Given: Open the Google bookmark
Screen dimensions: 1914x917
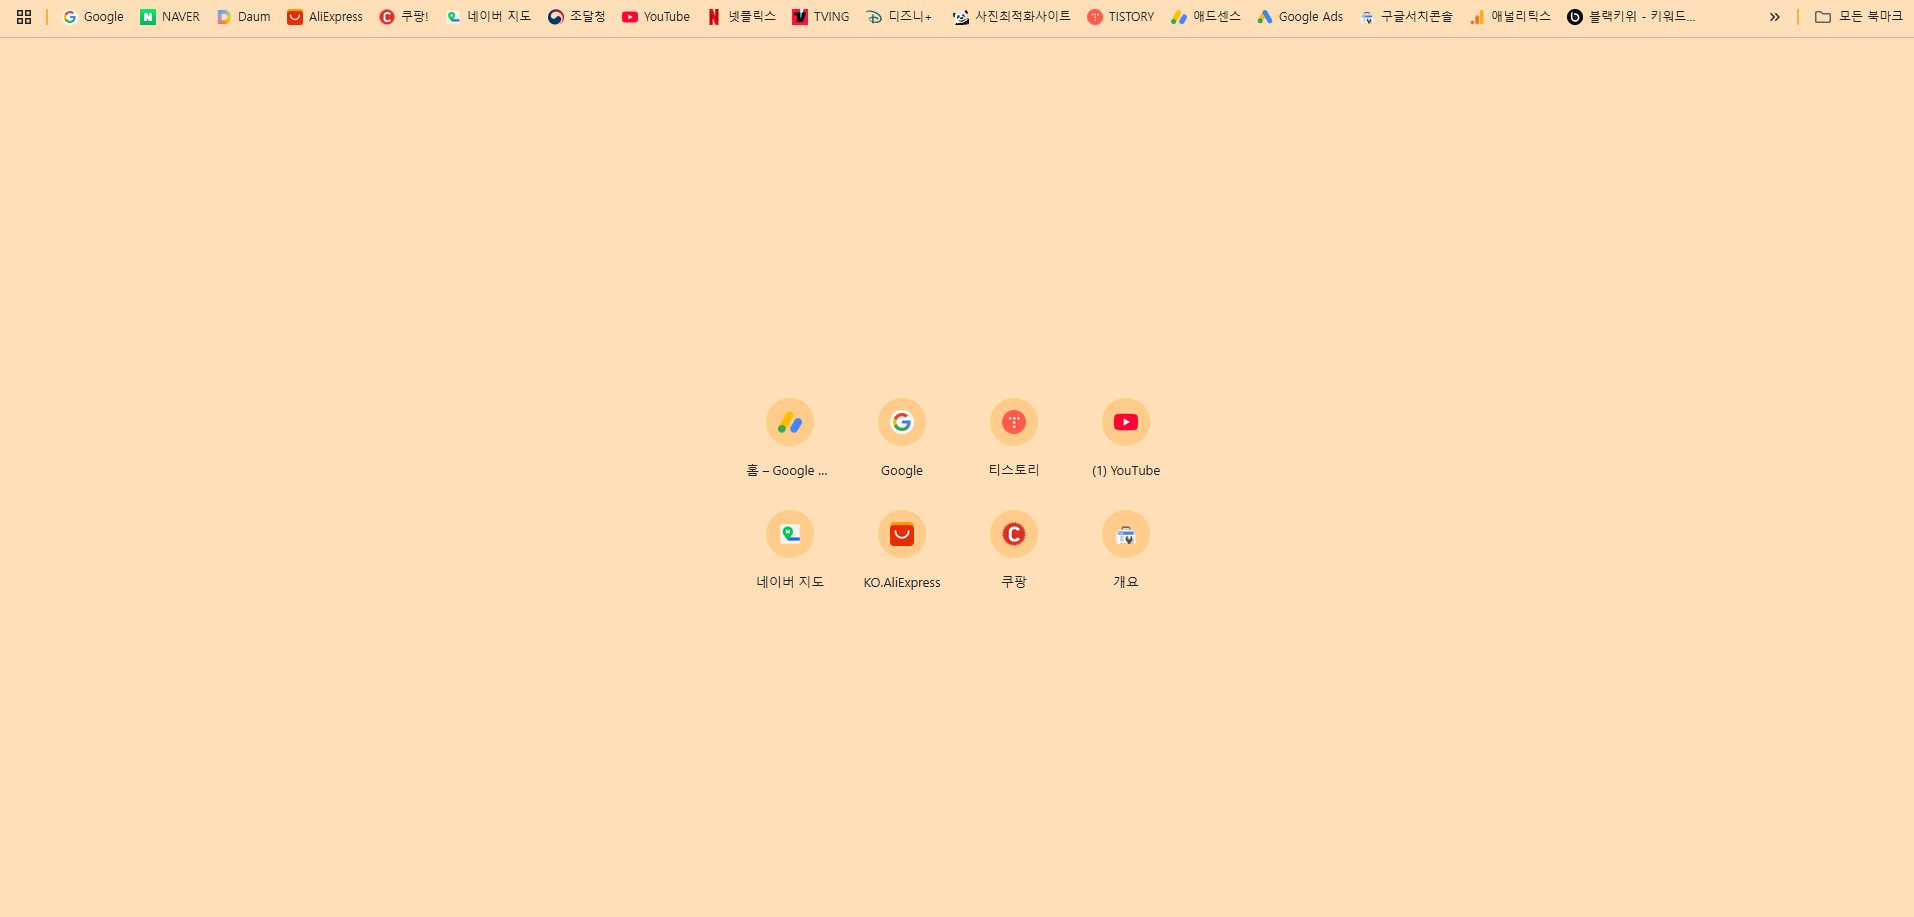Looking at the screenshot, I should [93, 17].
